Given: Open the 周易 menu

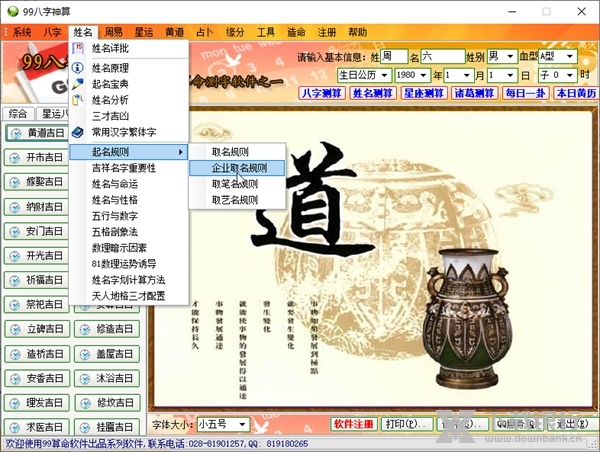Looking at the screenshot, I should (x=114, y=33).
